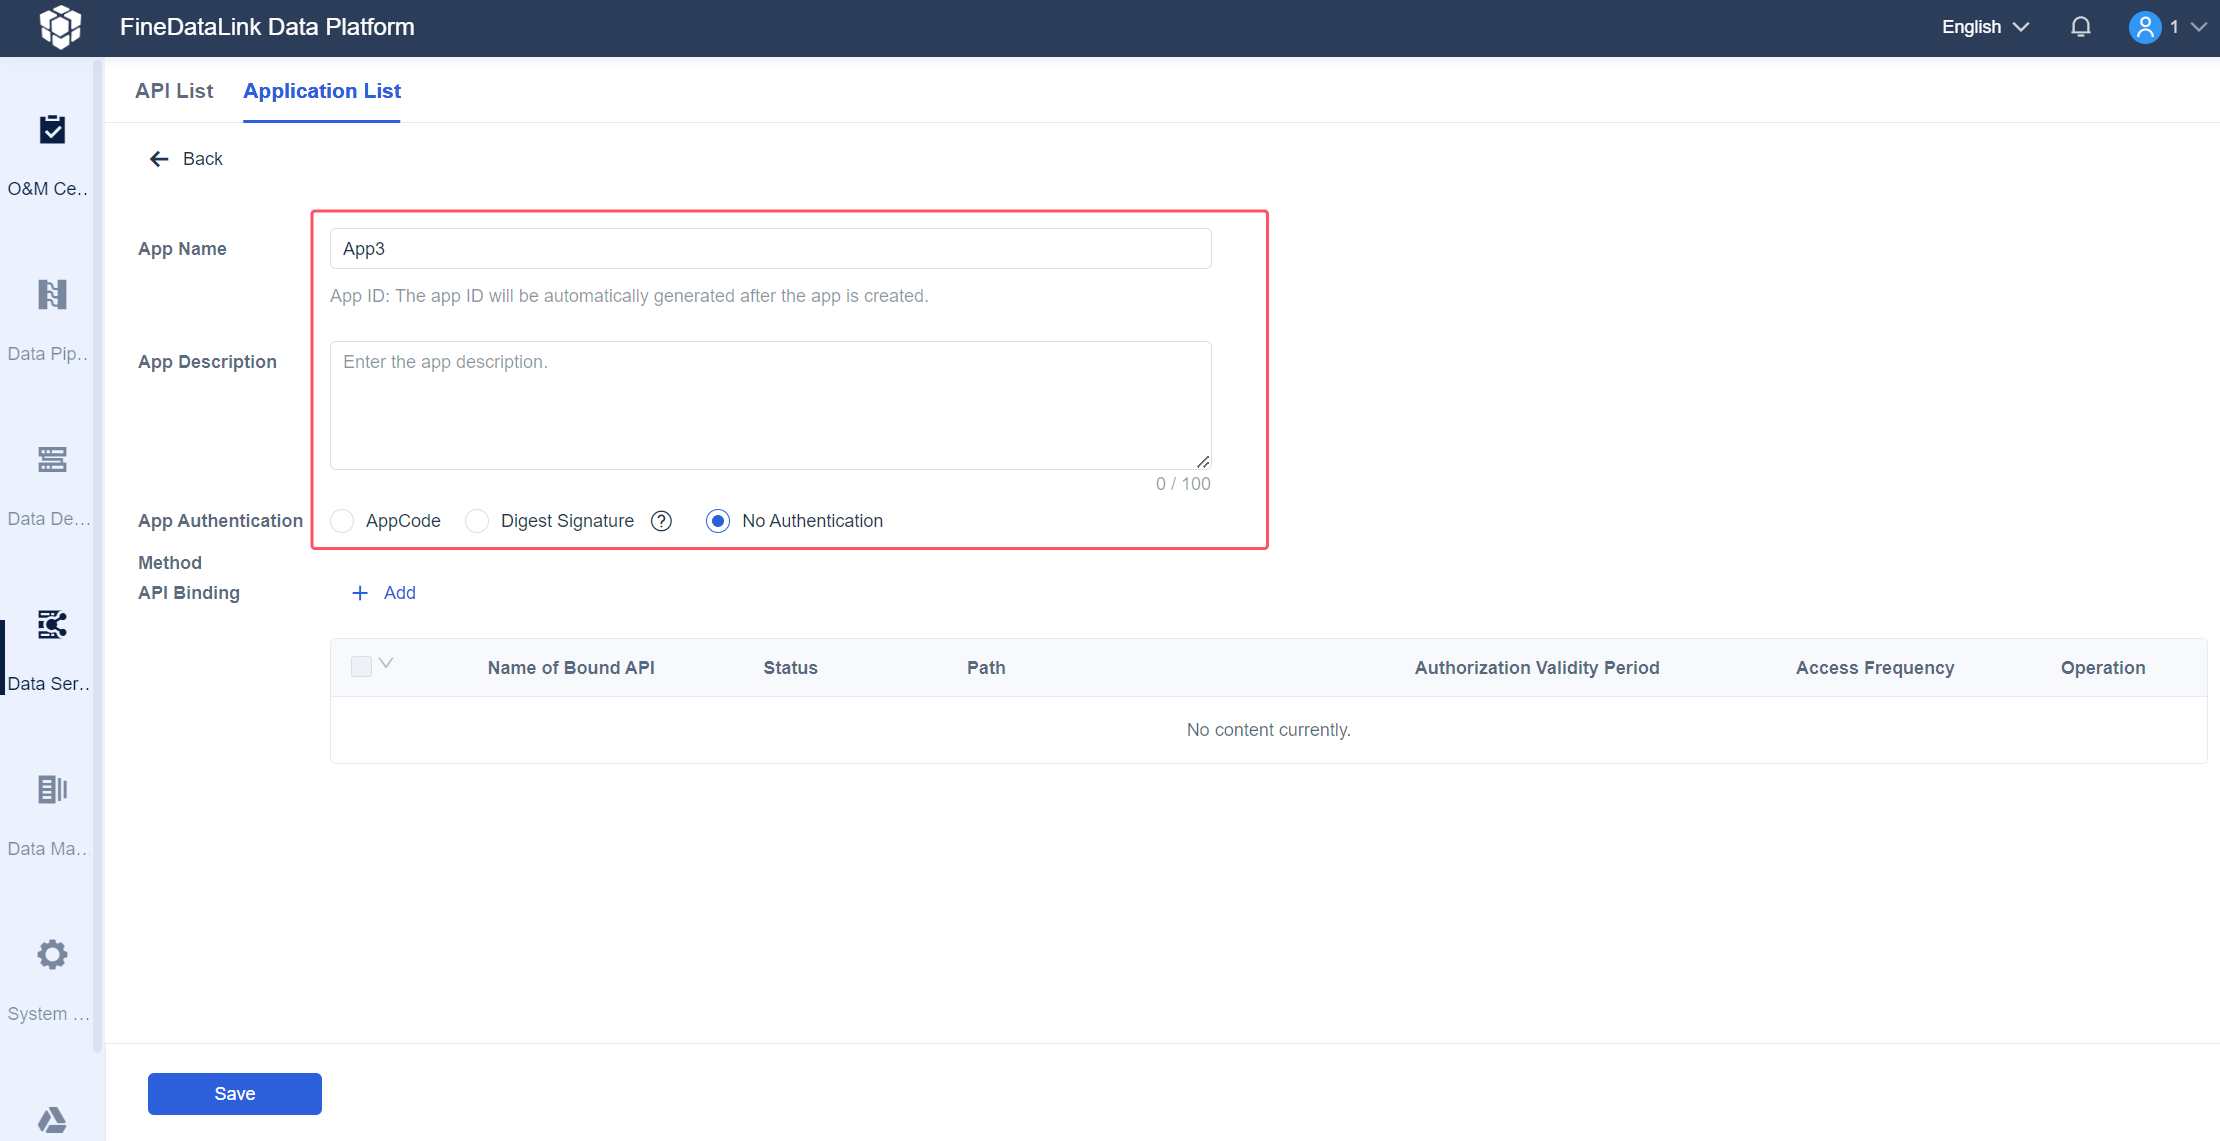Click the FineDataLink logo in the header

60,27
